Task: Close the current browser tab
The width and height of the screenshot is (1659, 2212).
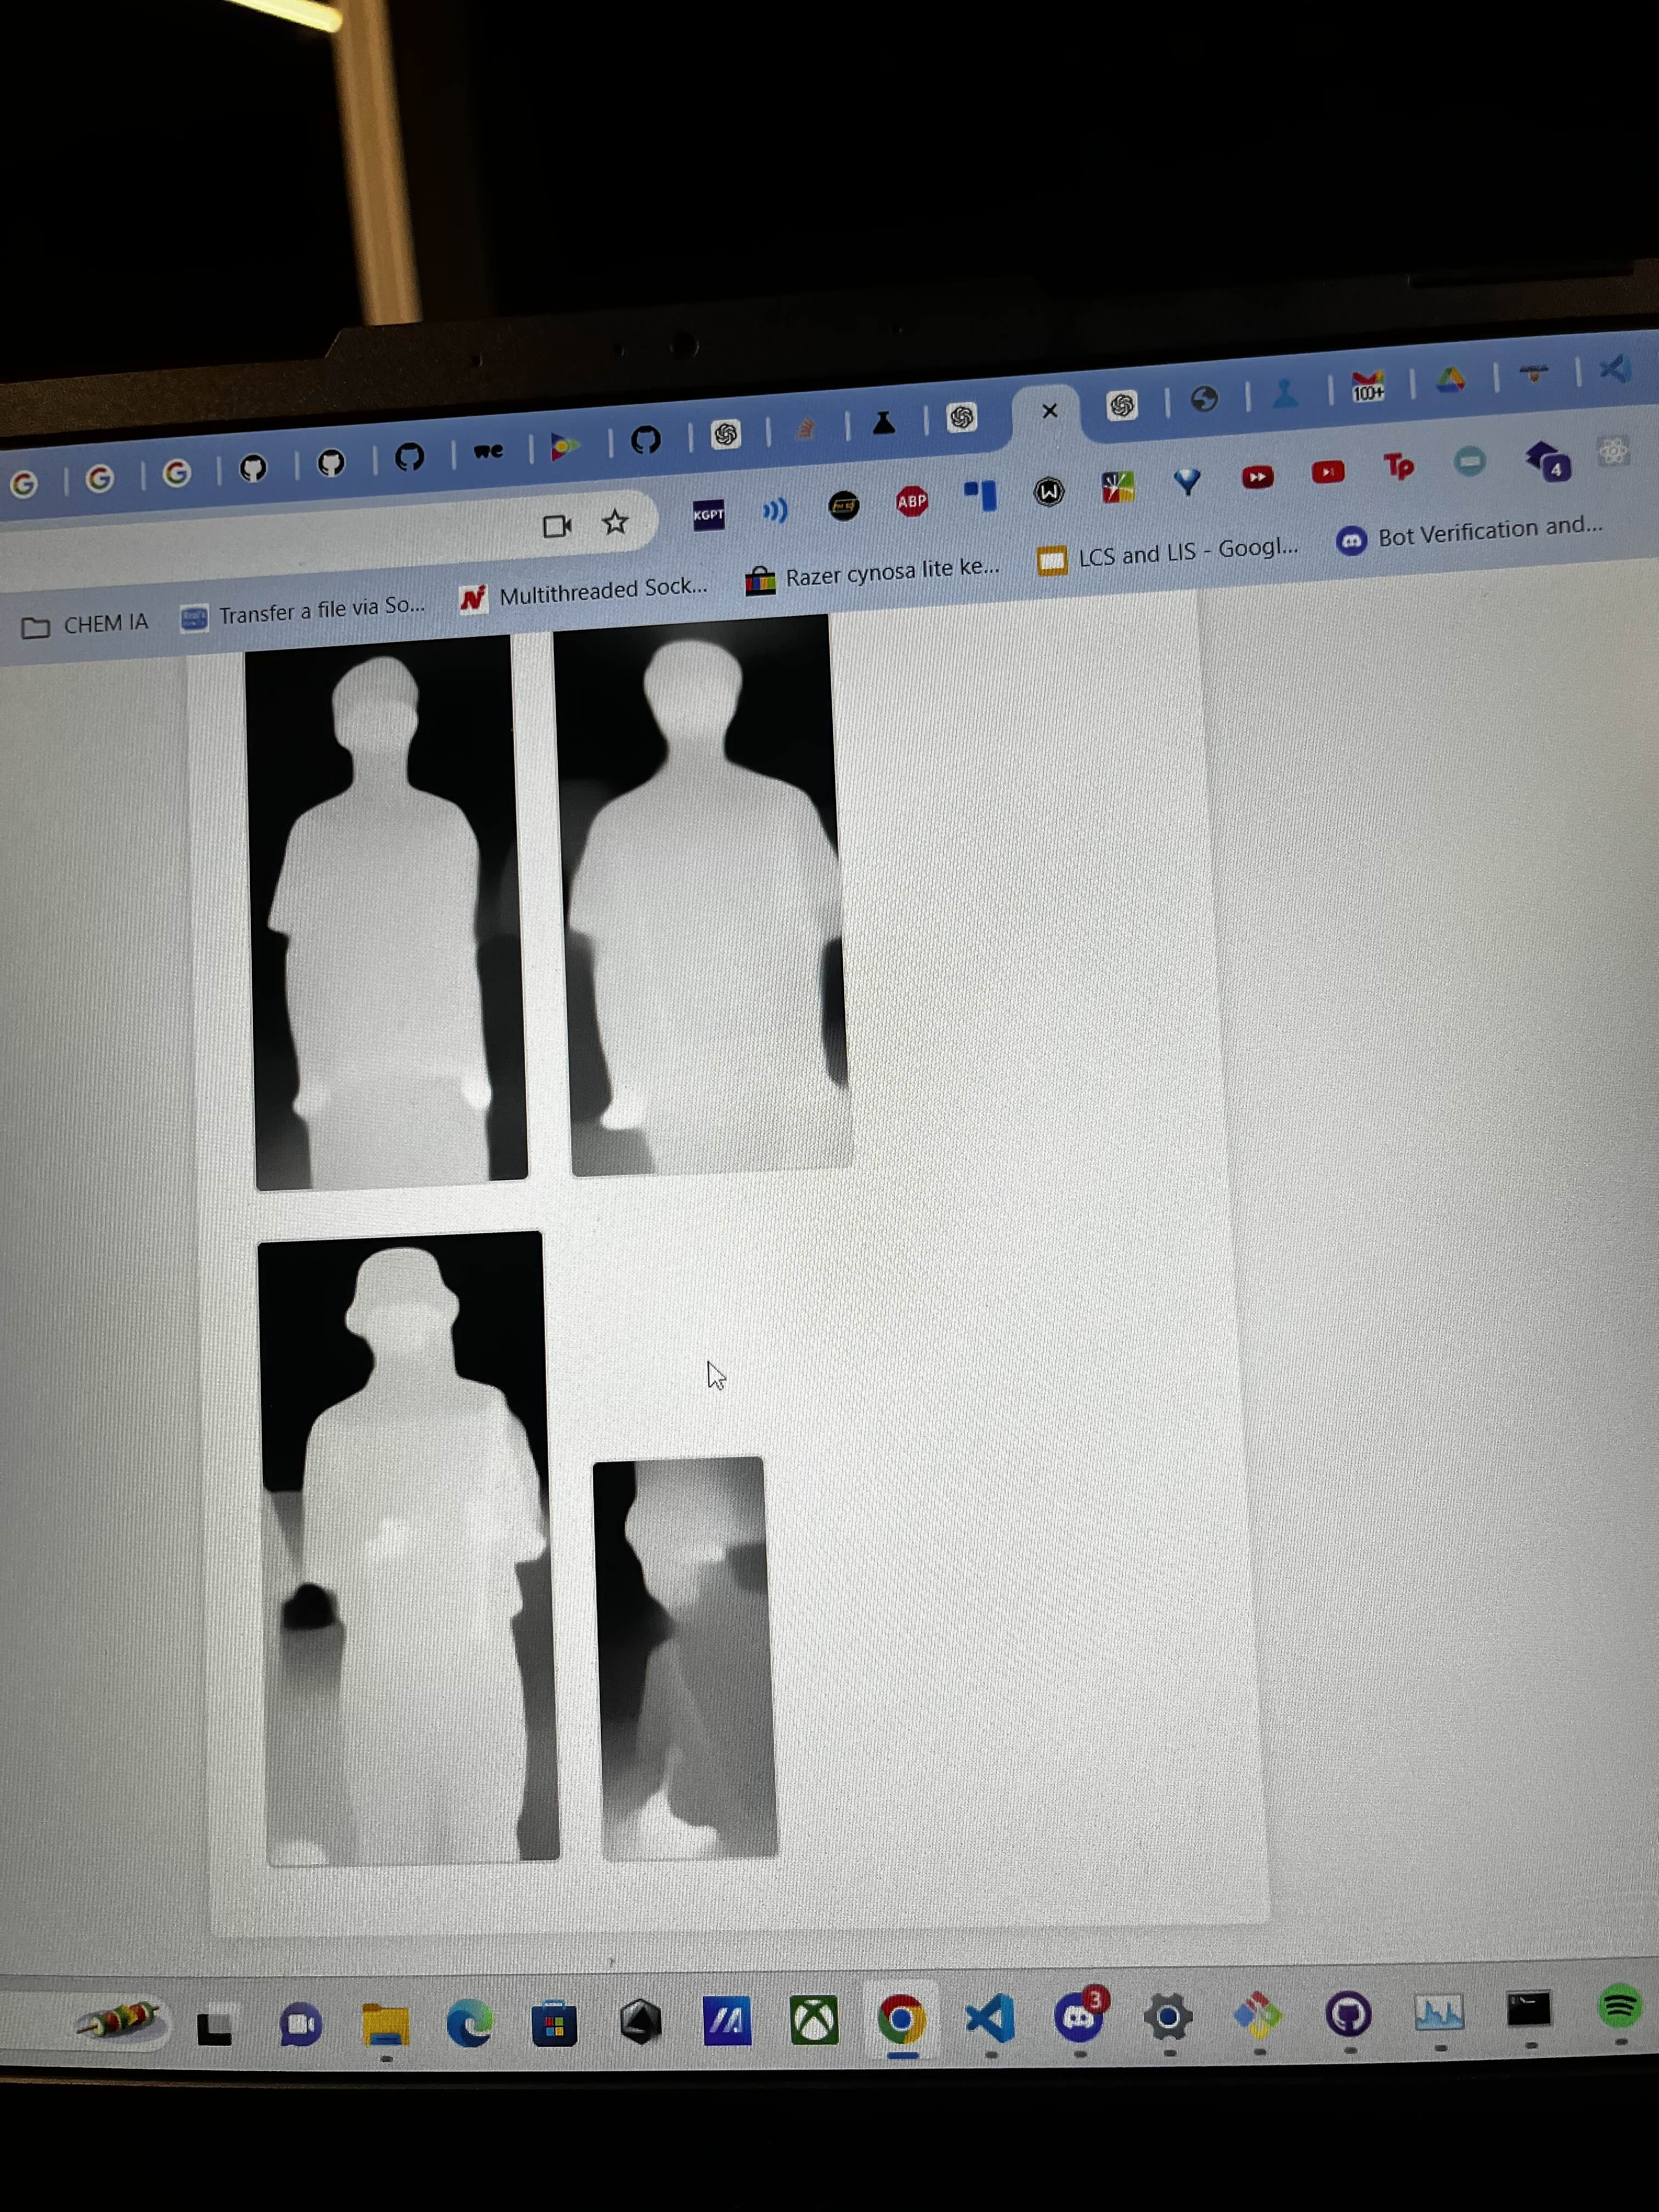Action: [x=1049, y=411]
